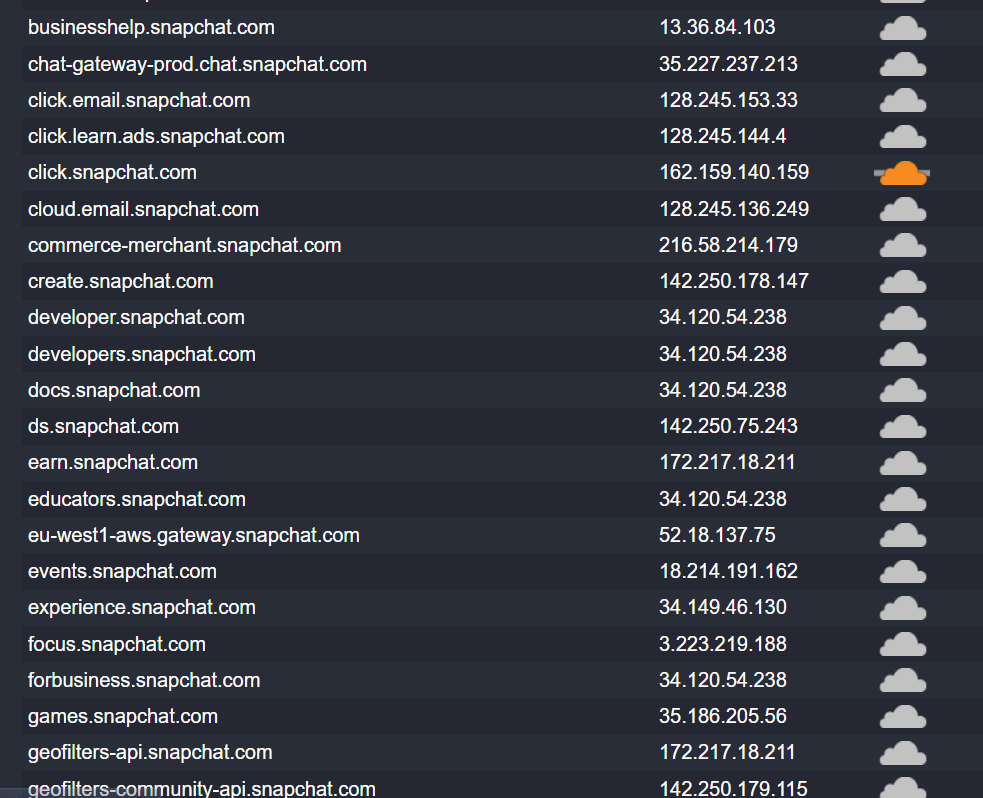
Task: Select the chat-gateway-prod.chat.snapchat.com hostname
Action: 197,64
